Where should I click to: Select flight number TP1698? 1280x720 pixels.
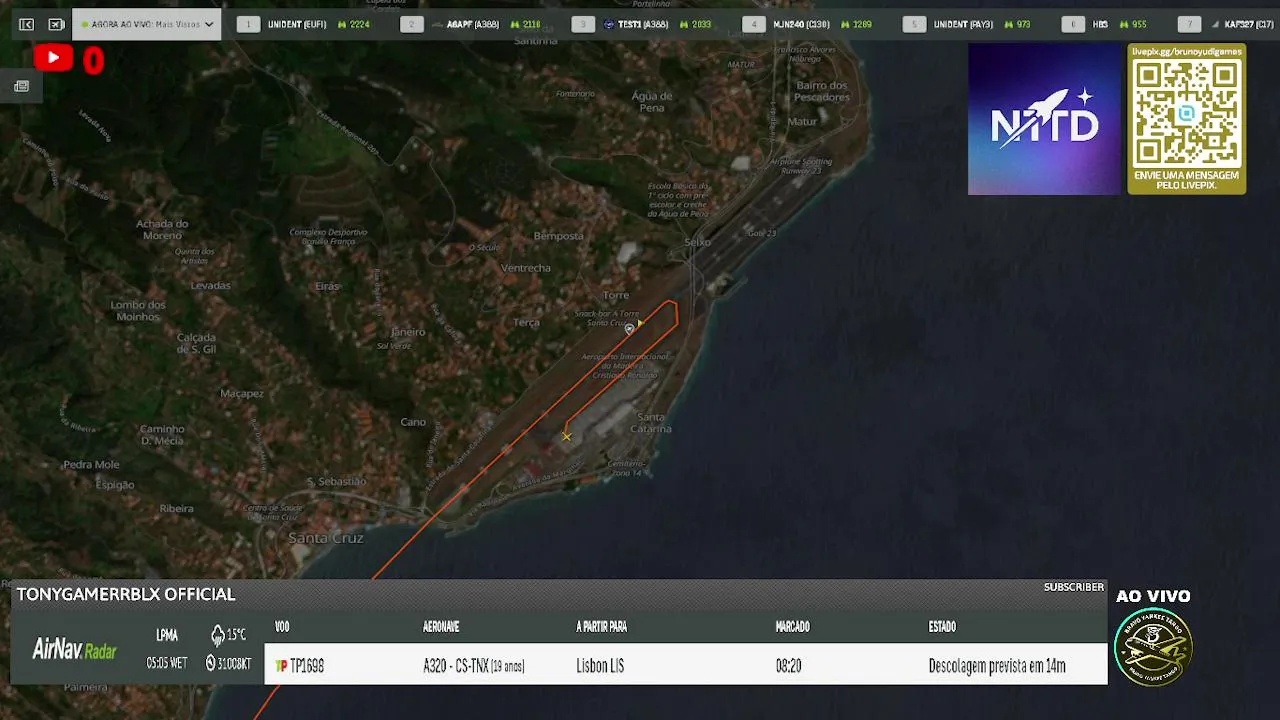pyautogui.click(x=307, y=666)
